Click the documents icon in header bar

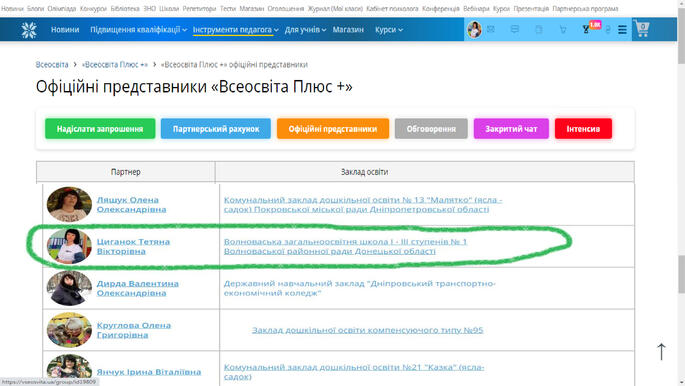[539, 29]
